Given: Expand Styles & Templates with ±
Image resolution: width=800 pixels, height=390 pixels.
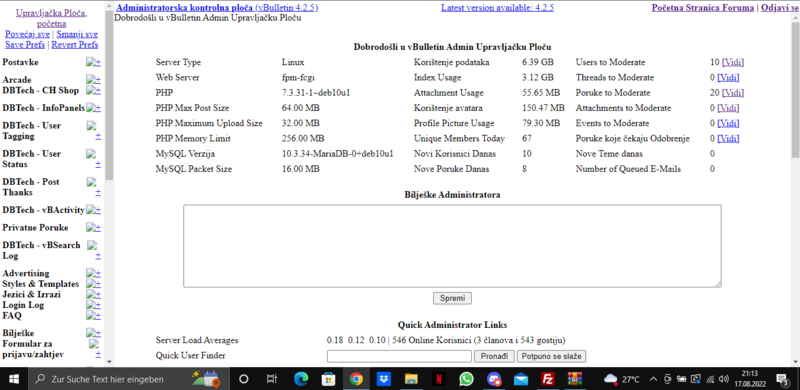Looking at the screenshot, I should click(x=97, y=284).
